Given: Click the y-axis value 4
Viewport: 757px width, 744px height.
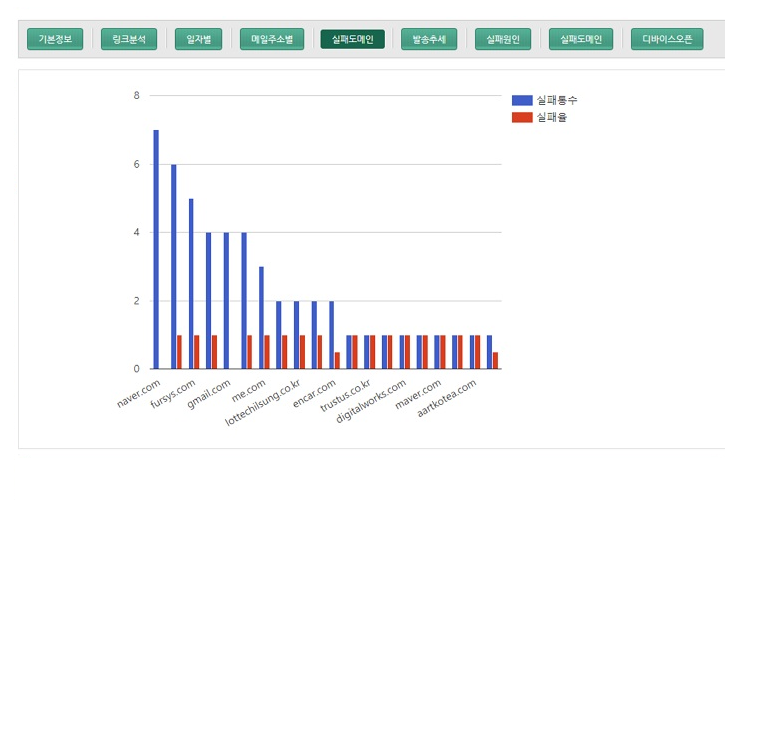Looking at the screenshot, I should (x=137, y=233).
